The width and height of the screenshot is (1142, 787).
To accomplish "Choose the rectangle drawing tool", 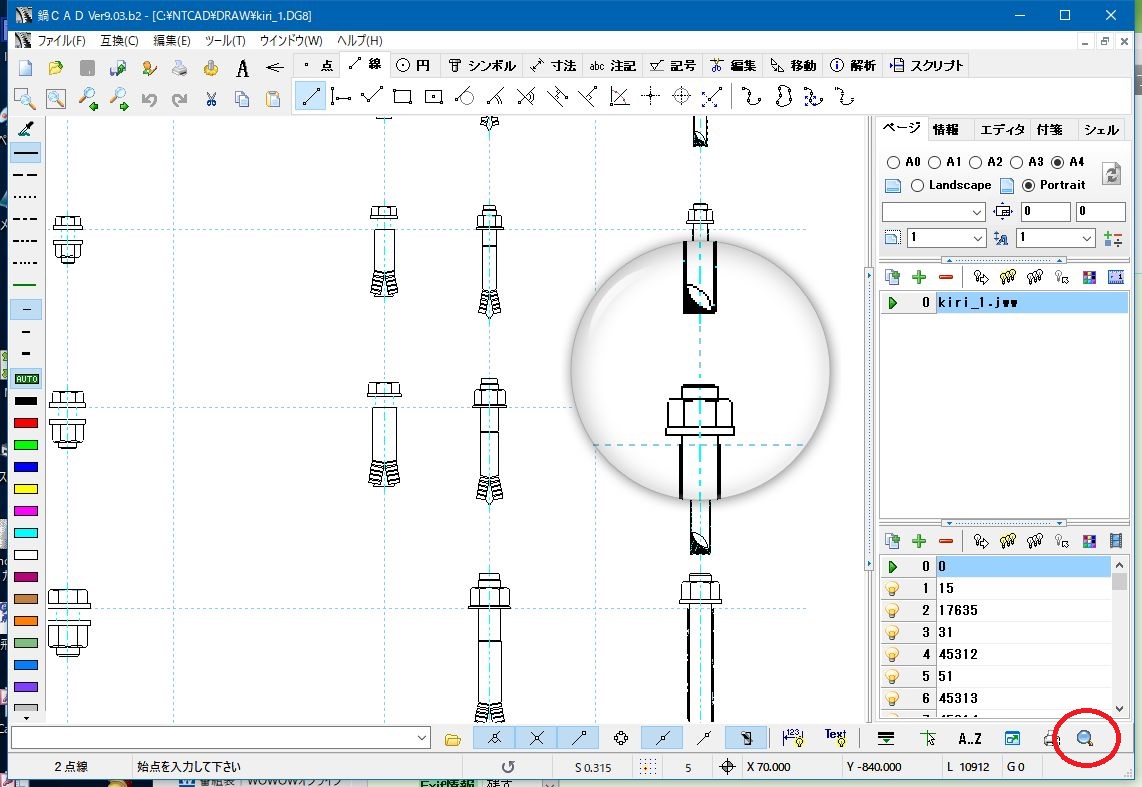I will tap(402, 96).
